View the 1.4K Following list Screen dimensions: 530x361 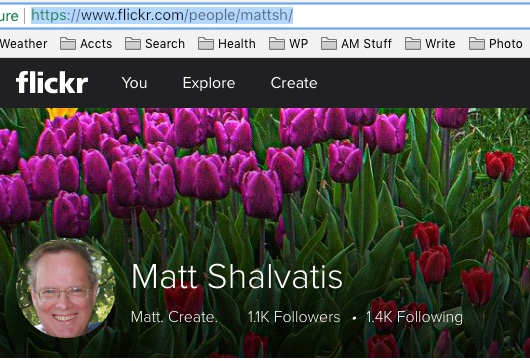(414, 317)
